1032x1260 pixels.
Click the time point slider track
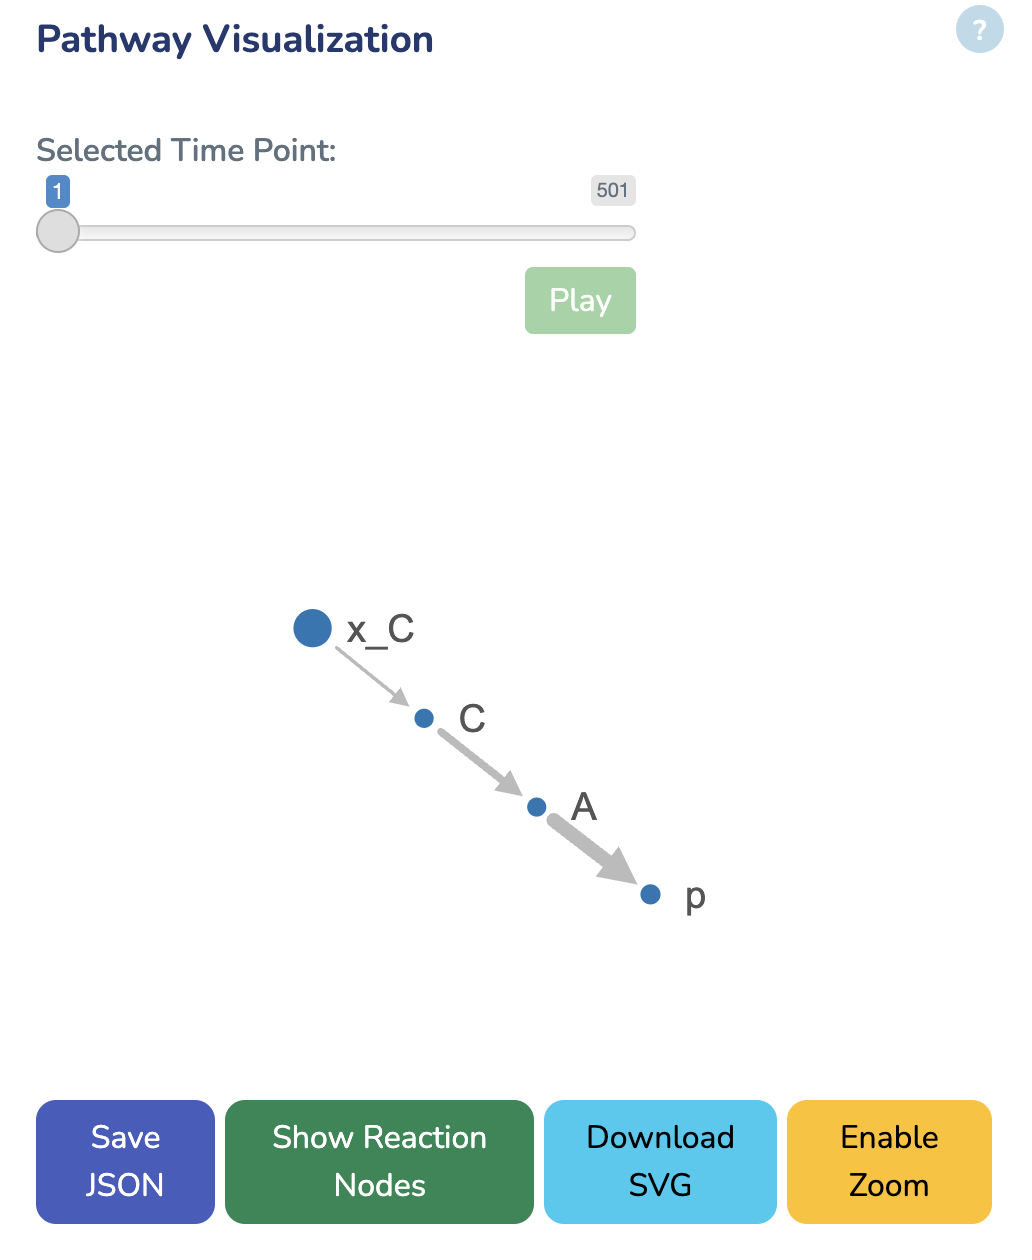coord(350,232)
